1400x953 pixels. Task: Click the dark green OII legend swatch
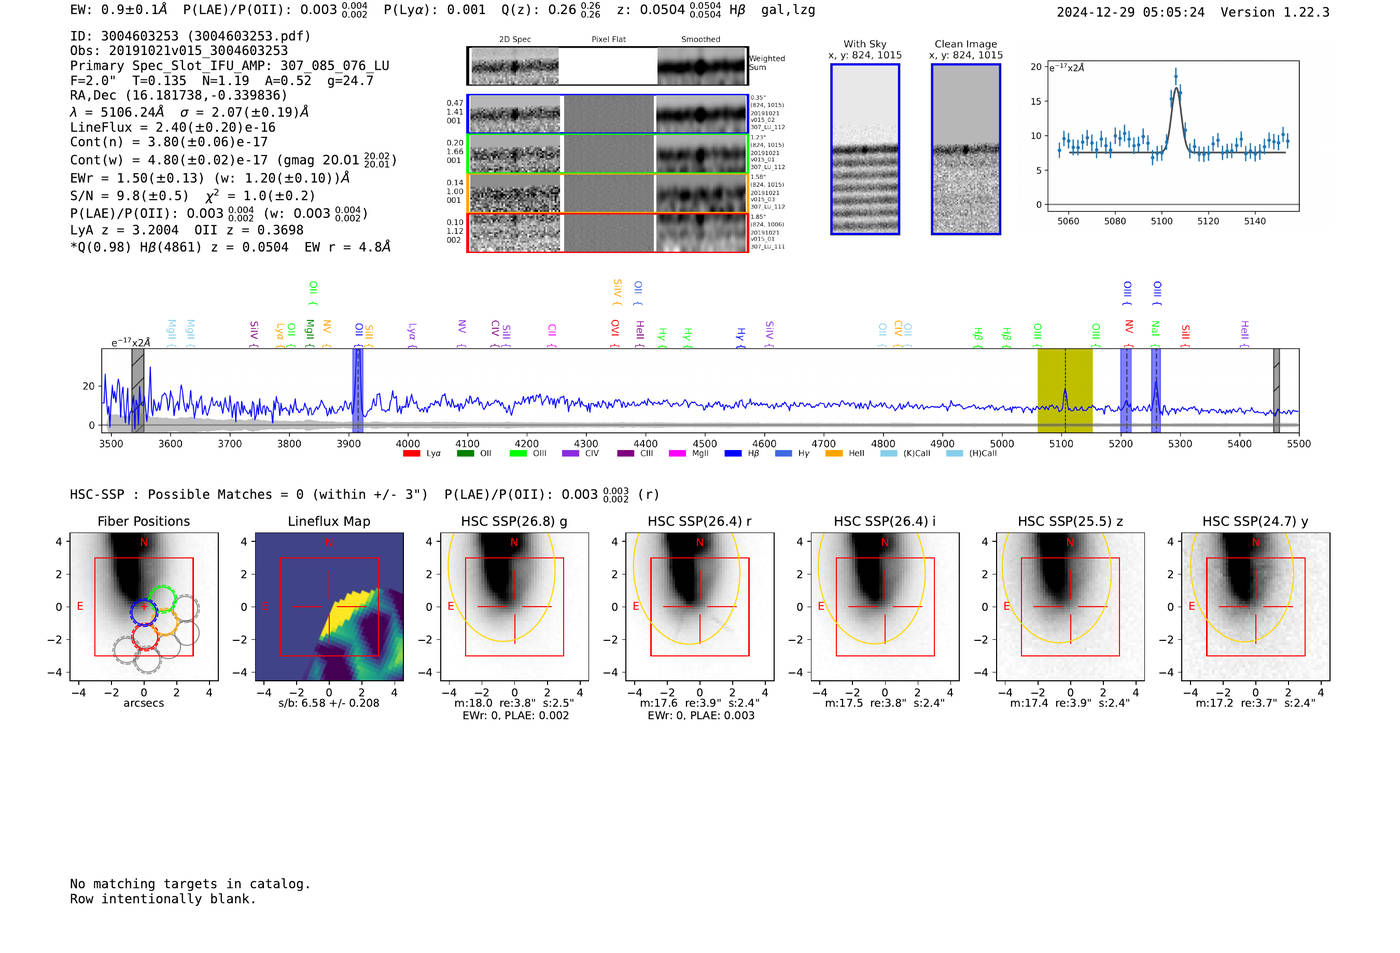pyautogui.click(x=465, y=454)
